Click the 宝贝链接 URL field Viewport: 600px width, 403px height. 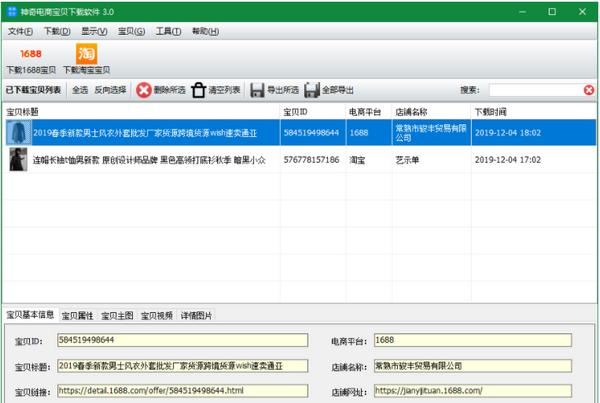coord(183,391)
